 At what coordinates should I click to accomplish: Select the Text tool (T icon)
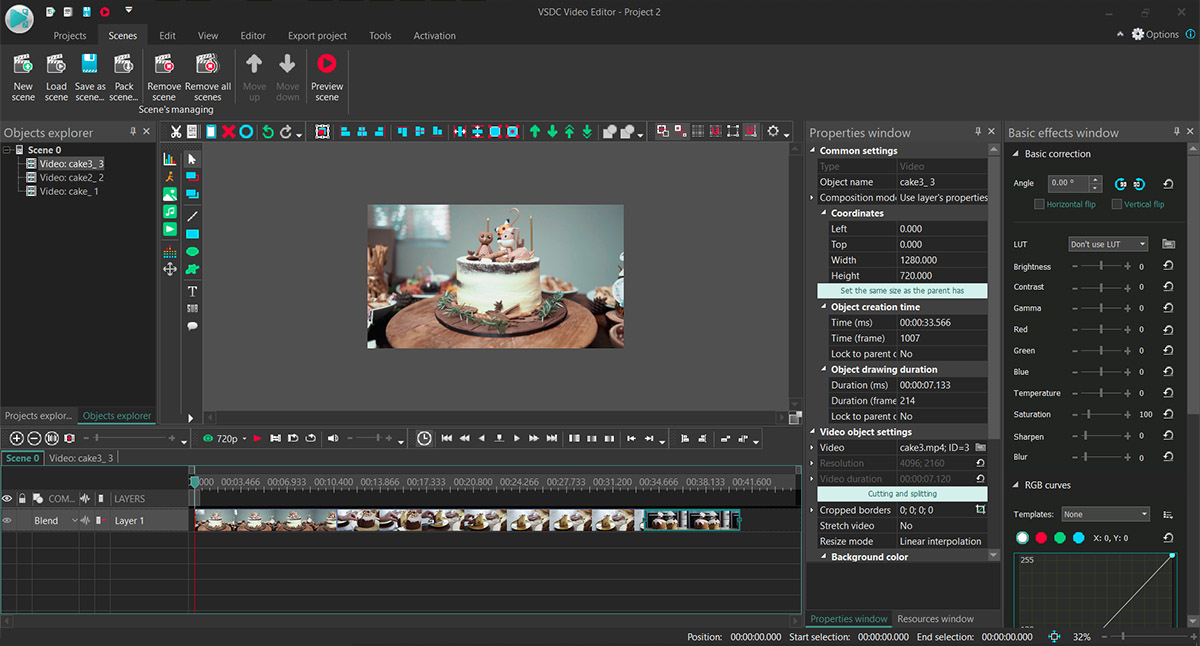[192, 290]
